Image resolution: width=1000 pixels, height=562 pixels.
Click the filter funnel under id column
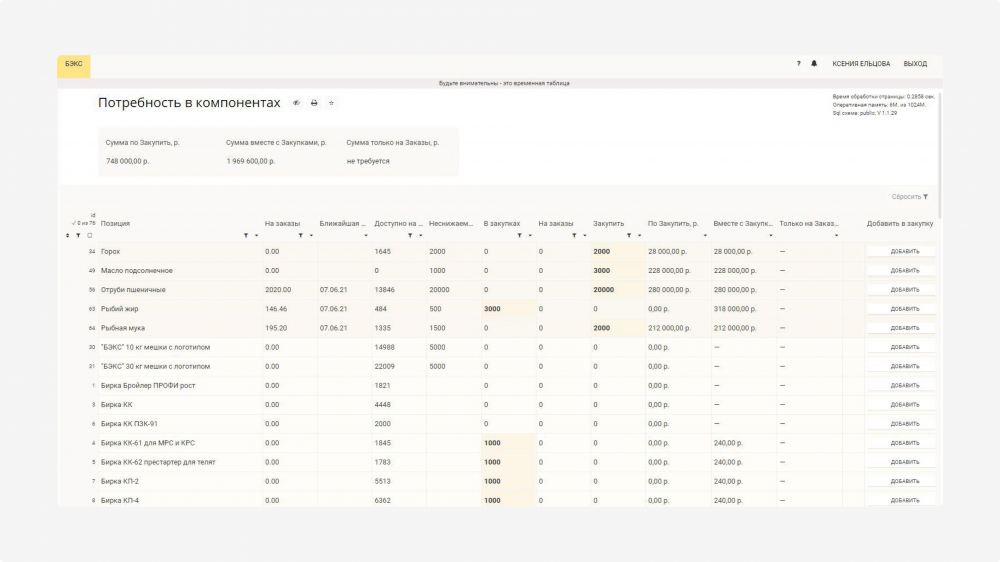point(78,235)
